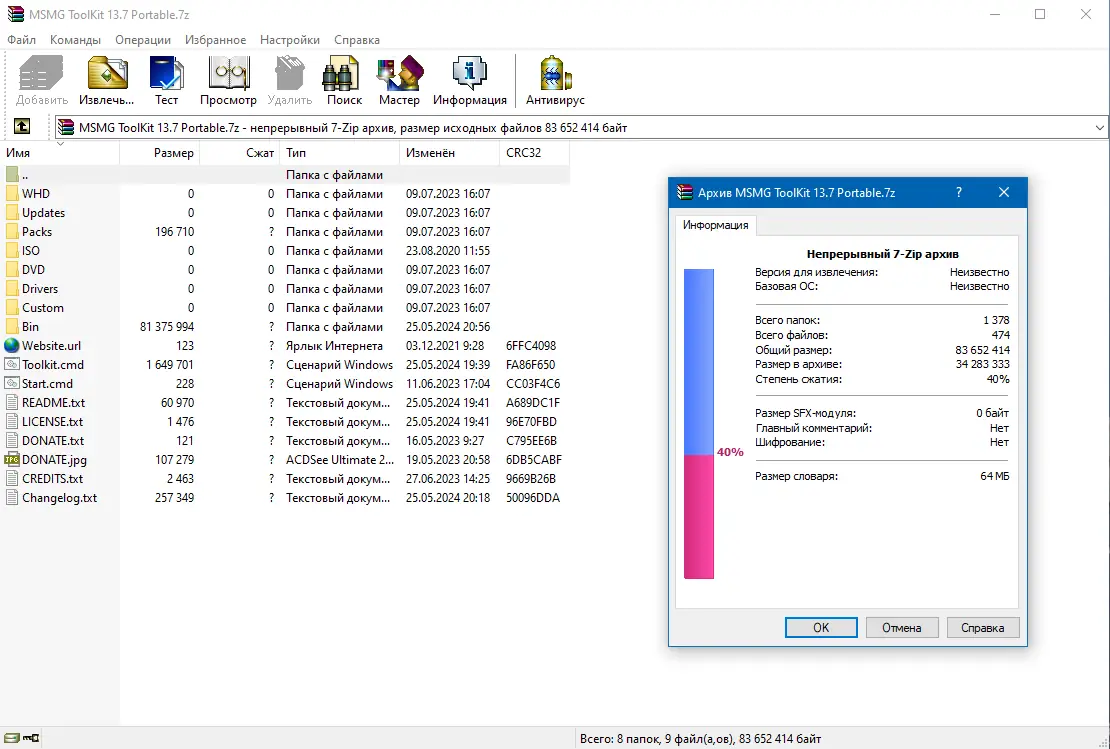Open the Справка menu
Image resolution: width=1110 pixels, height=749 pixels.
[x=357, y=40]
